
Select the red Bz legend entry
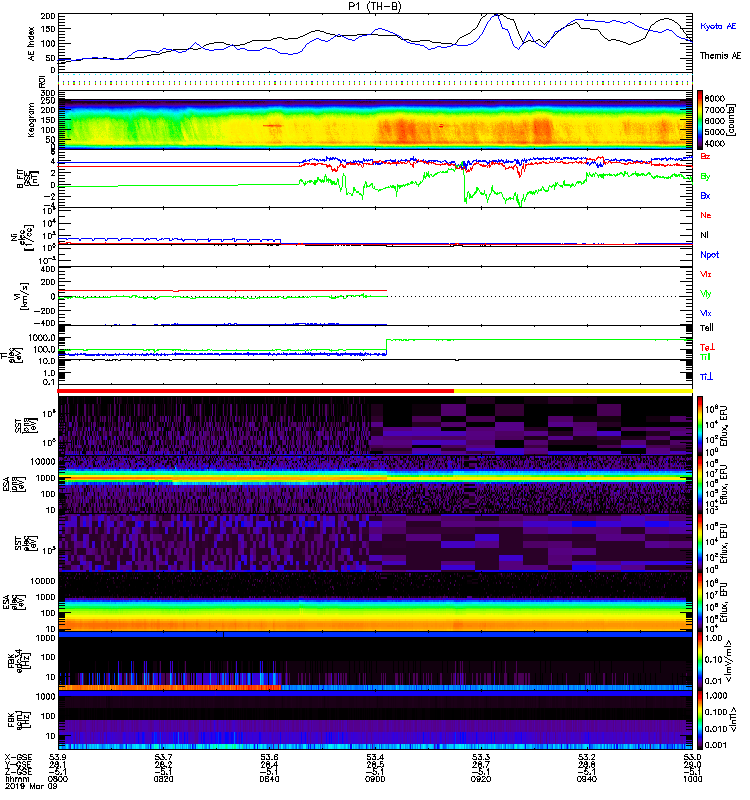tap(706, 157)
